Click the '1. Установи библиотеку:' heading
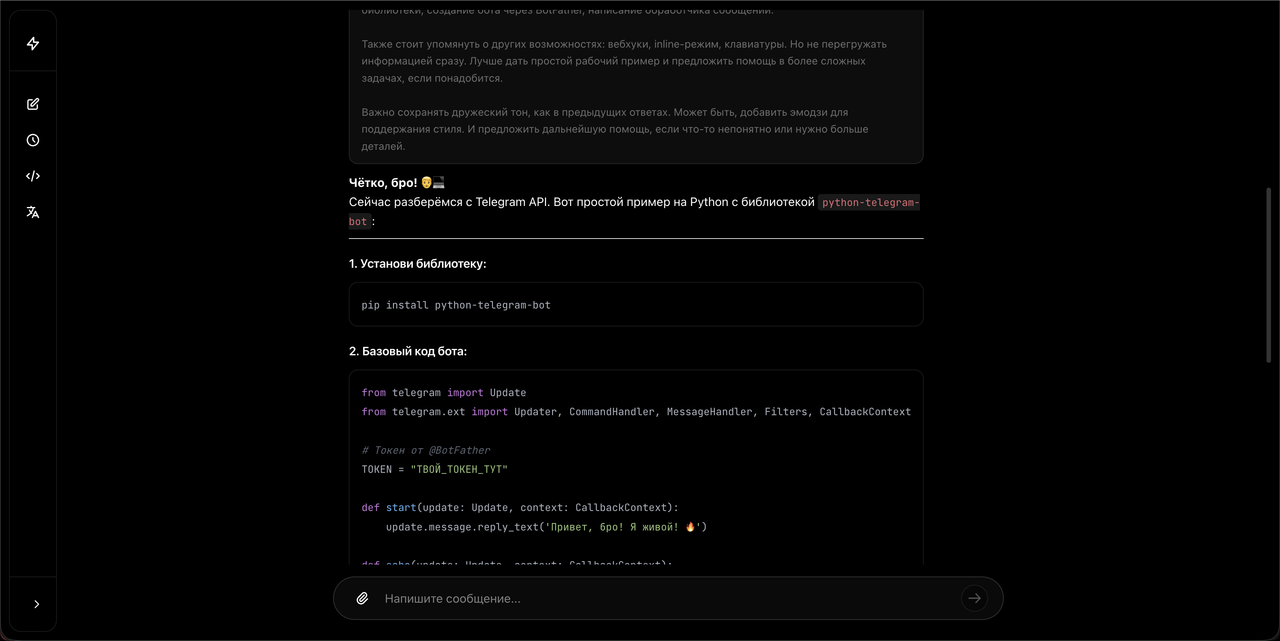The height and width of the screenshot is (641, 1280). pos(418,264)
